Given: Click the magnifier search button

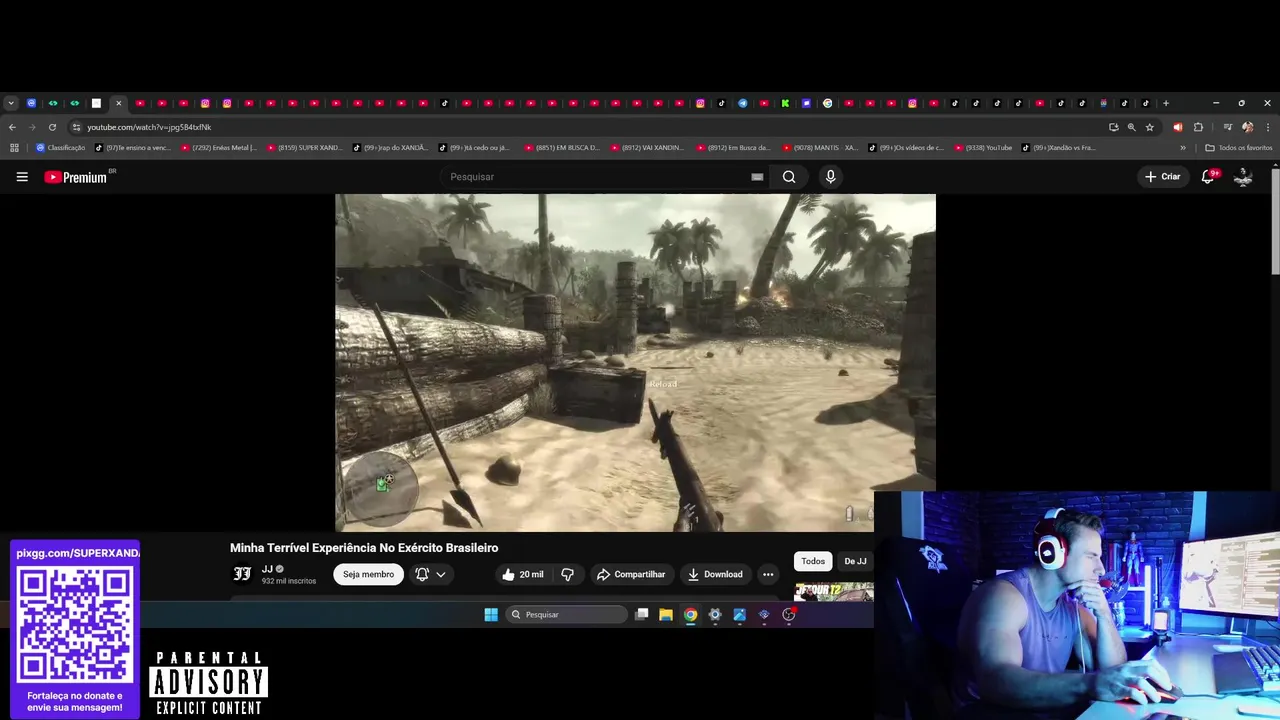Looking at the screenshot, I should coord(789,177).
